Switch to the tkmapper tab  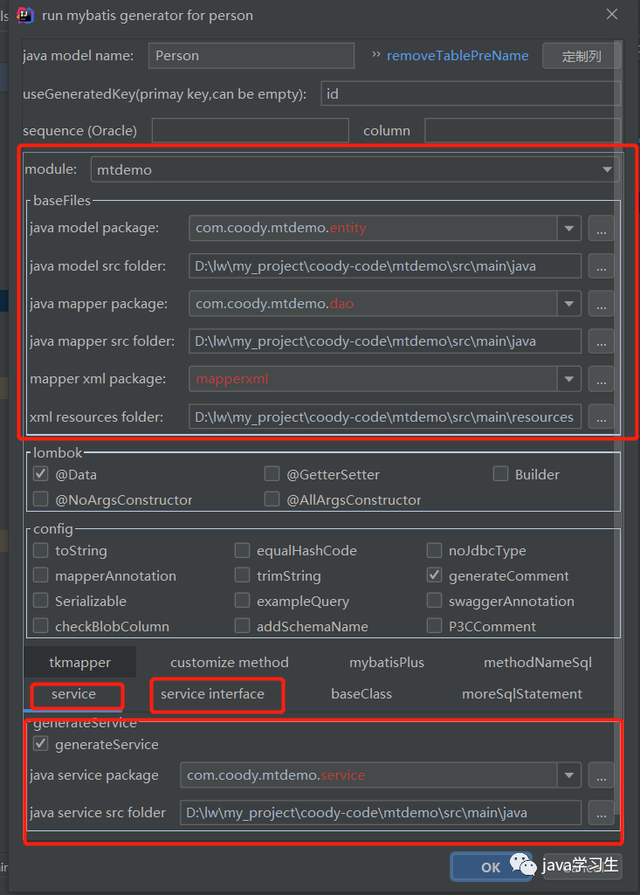[80, 662]
